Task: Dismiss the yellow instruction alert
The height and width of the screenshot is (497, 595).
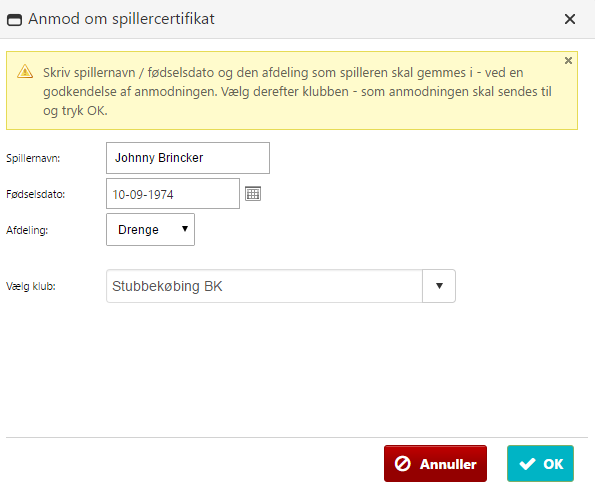Action: pyautogui.click(x=568, y=60)
